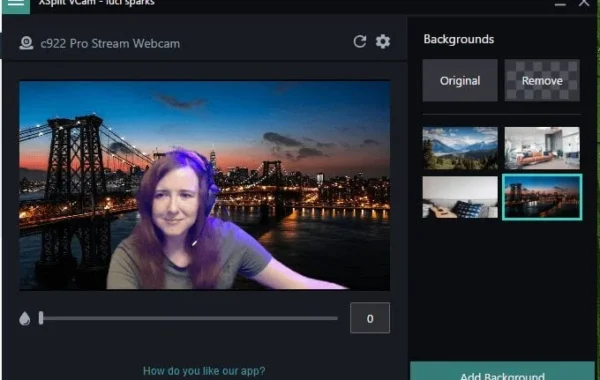Select the Original background option
This screenshot has height=380, width=600.
[460, 80]
